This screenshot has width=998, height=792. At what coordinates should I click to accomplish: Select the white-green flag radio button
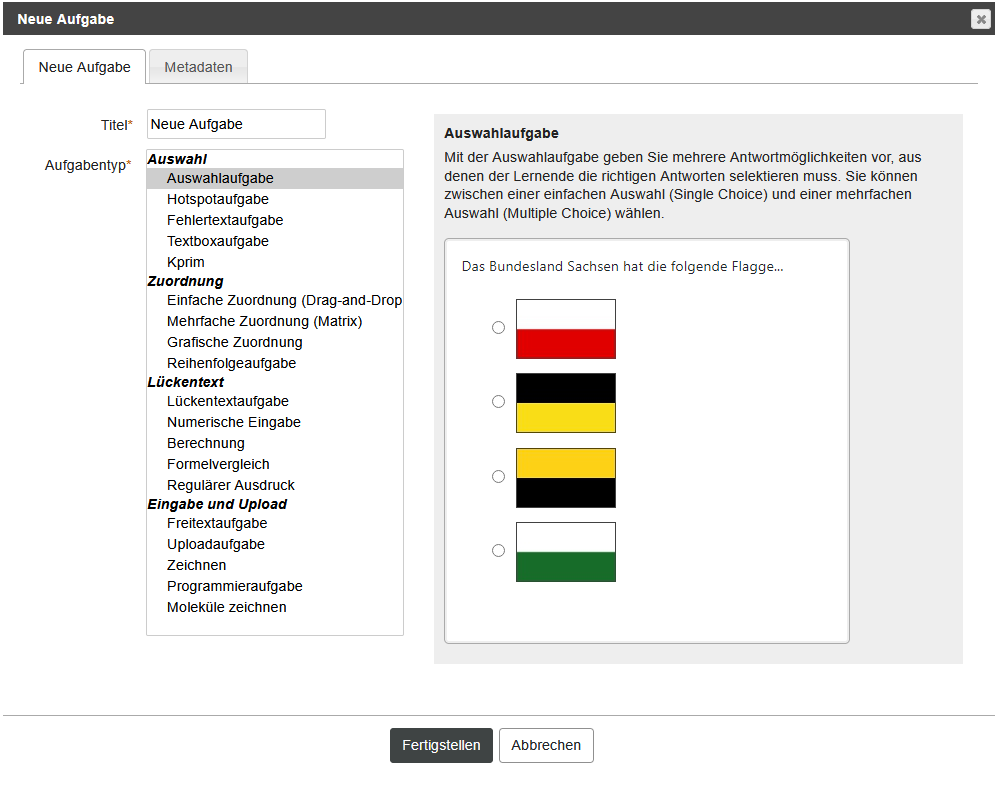(x=498, y=550)
